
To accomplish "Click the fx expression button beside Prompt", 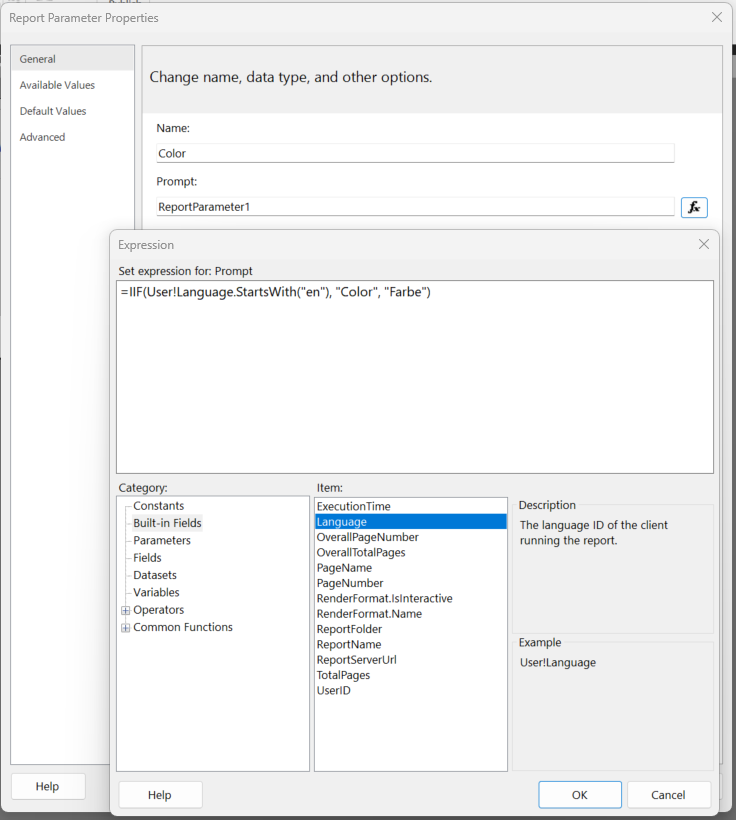I will [694, 207].
